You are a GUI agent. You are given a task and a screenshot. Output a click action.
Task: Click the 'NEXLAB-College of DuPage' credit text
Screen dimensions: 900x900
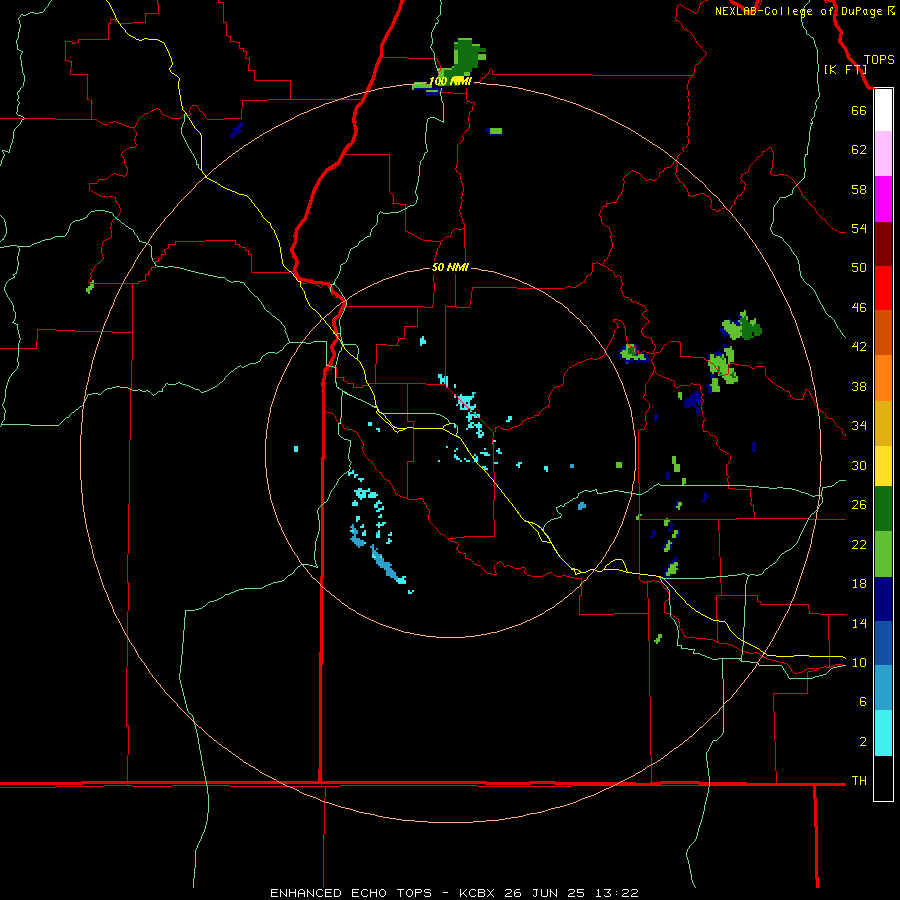(798, 11)
